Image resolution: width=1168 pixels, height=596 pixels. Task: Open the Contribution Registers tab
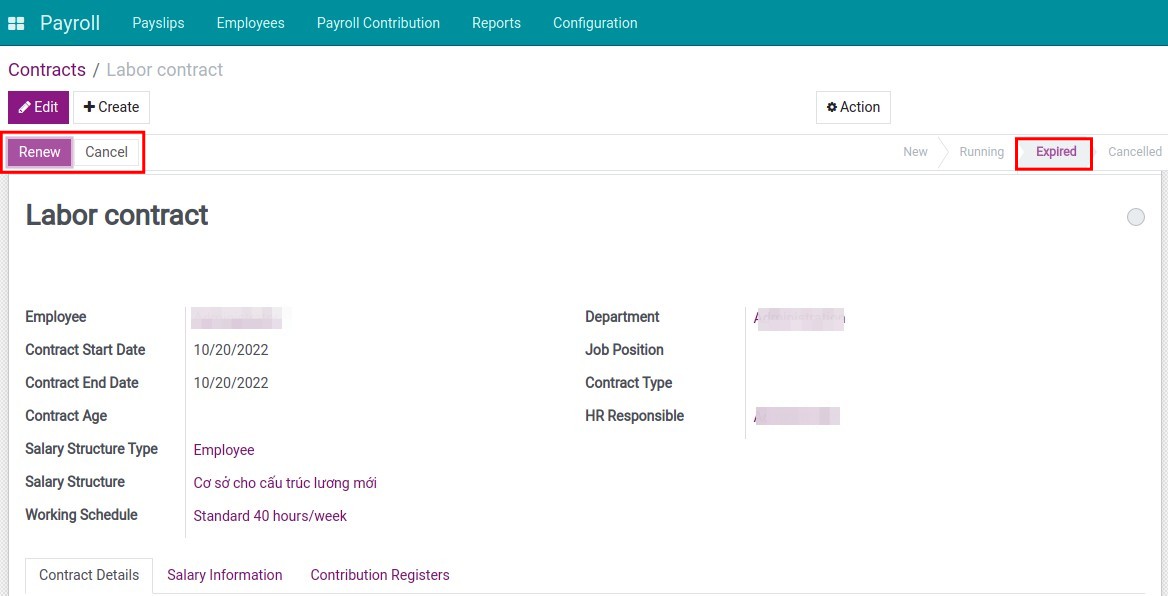379,575
